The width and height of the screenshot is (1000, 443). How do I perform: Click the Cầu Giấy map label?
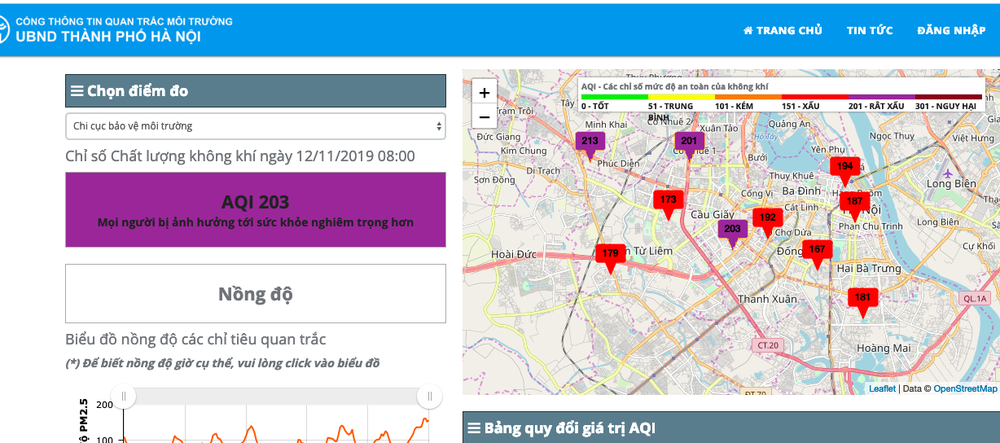click(713, 215)
